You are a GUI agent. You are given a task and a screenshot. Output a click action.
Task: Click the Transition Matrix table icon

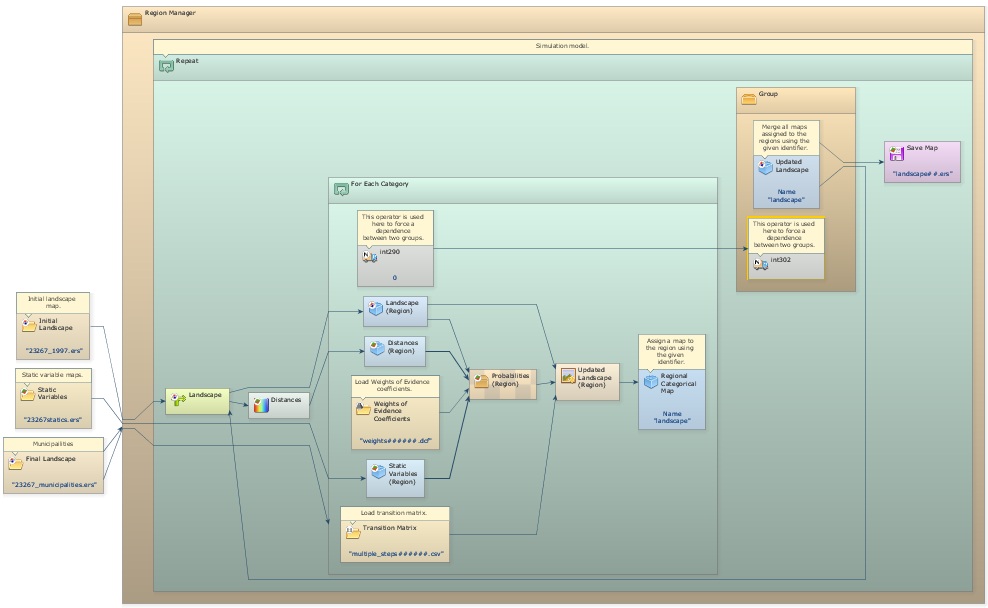(352, 530)
